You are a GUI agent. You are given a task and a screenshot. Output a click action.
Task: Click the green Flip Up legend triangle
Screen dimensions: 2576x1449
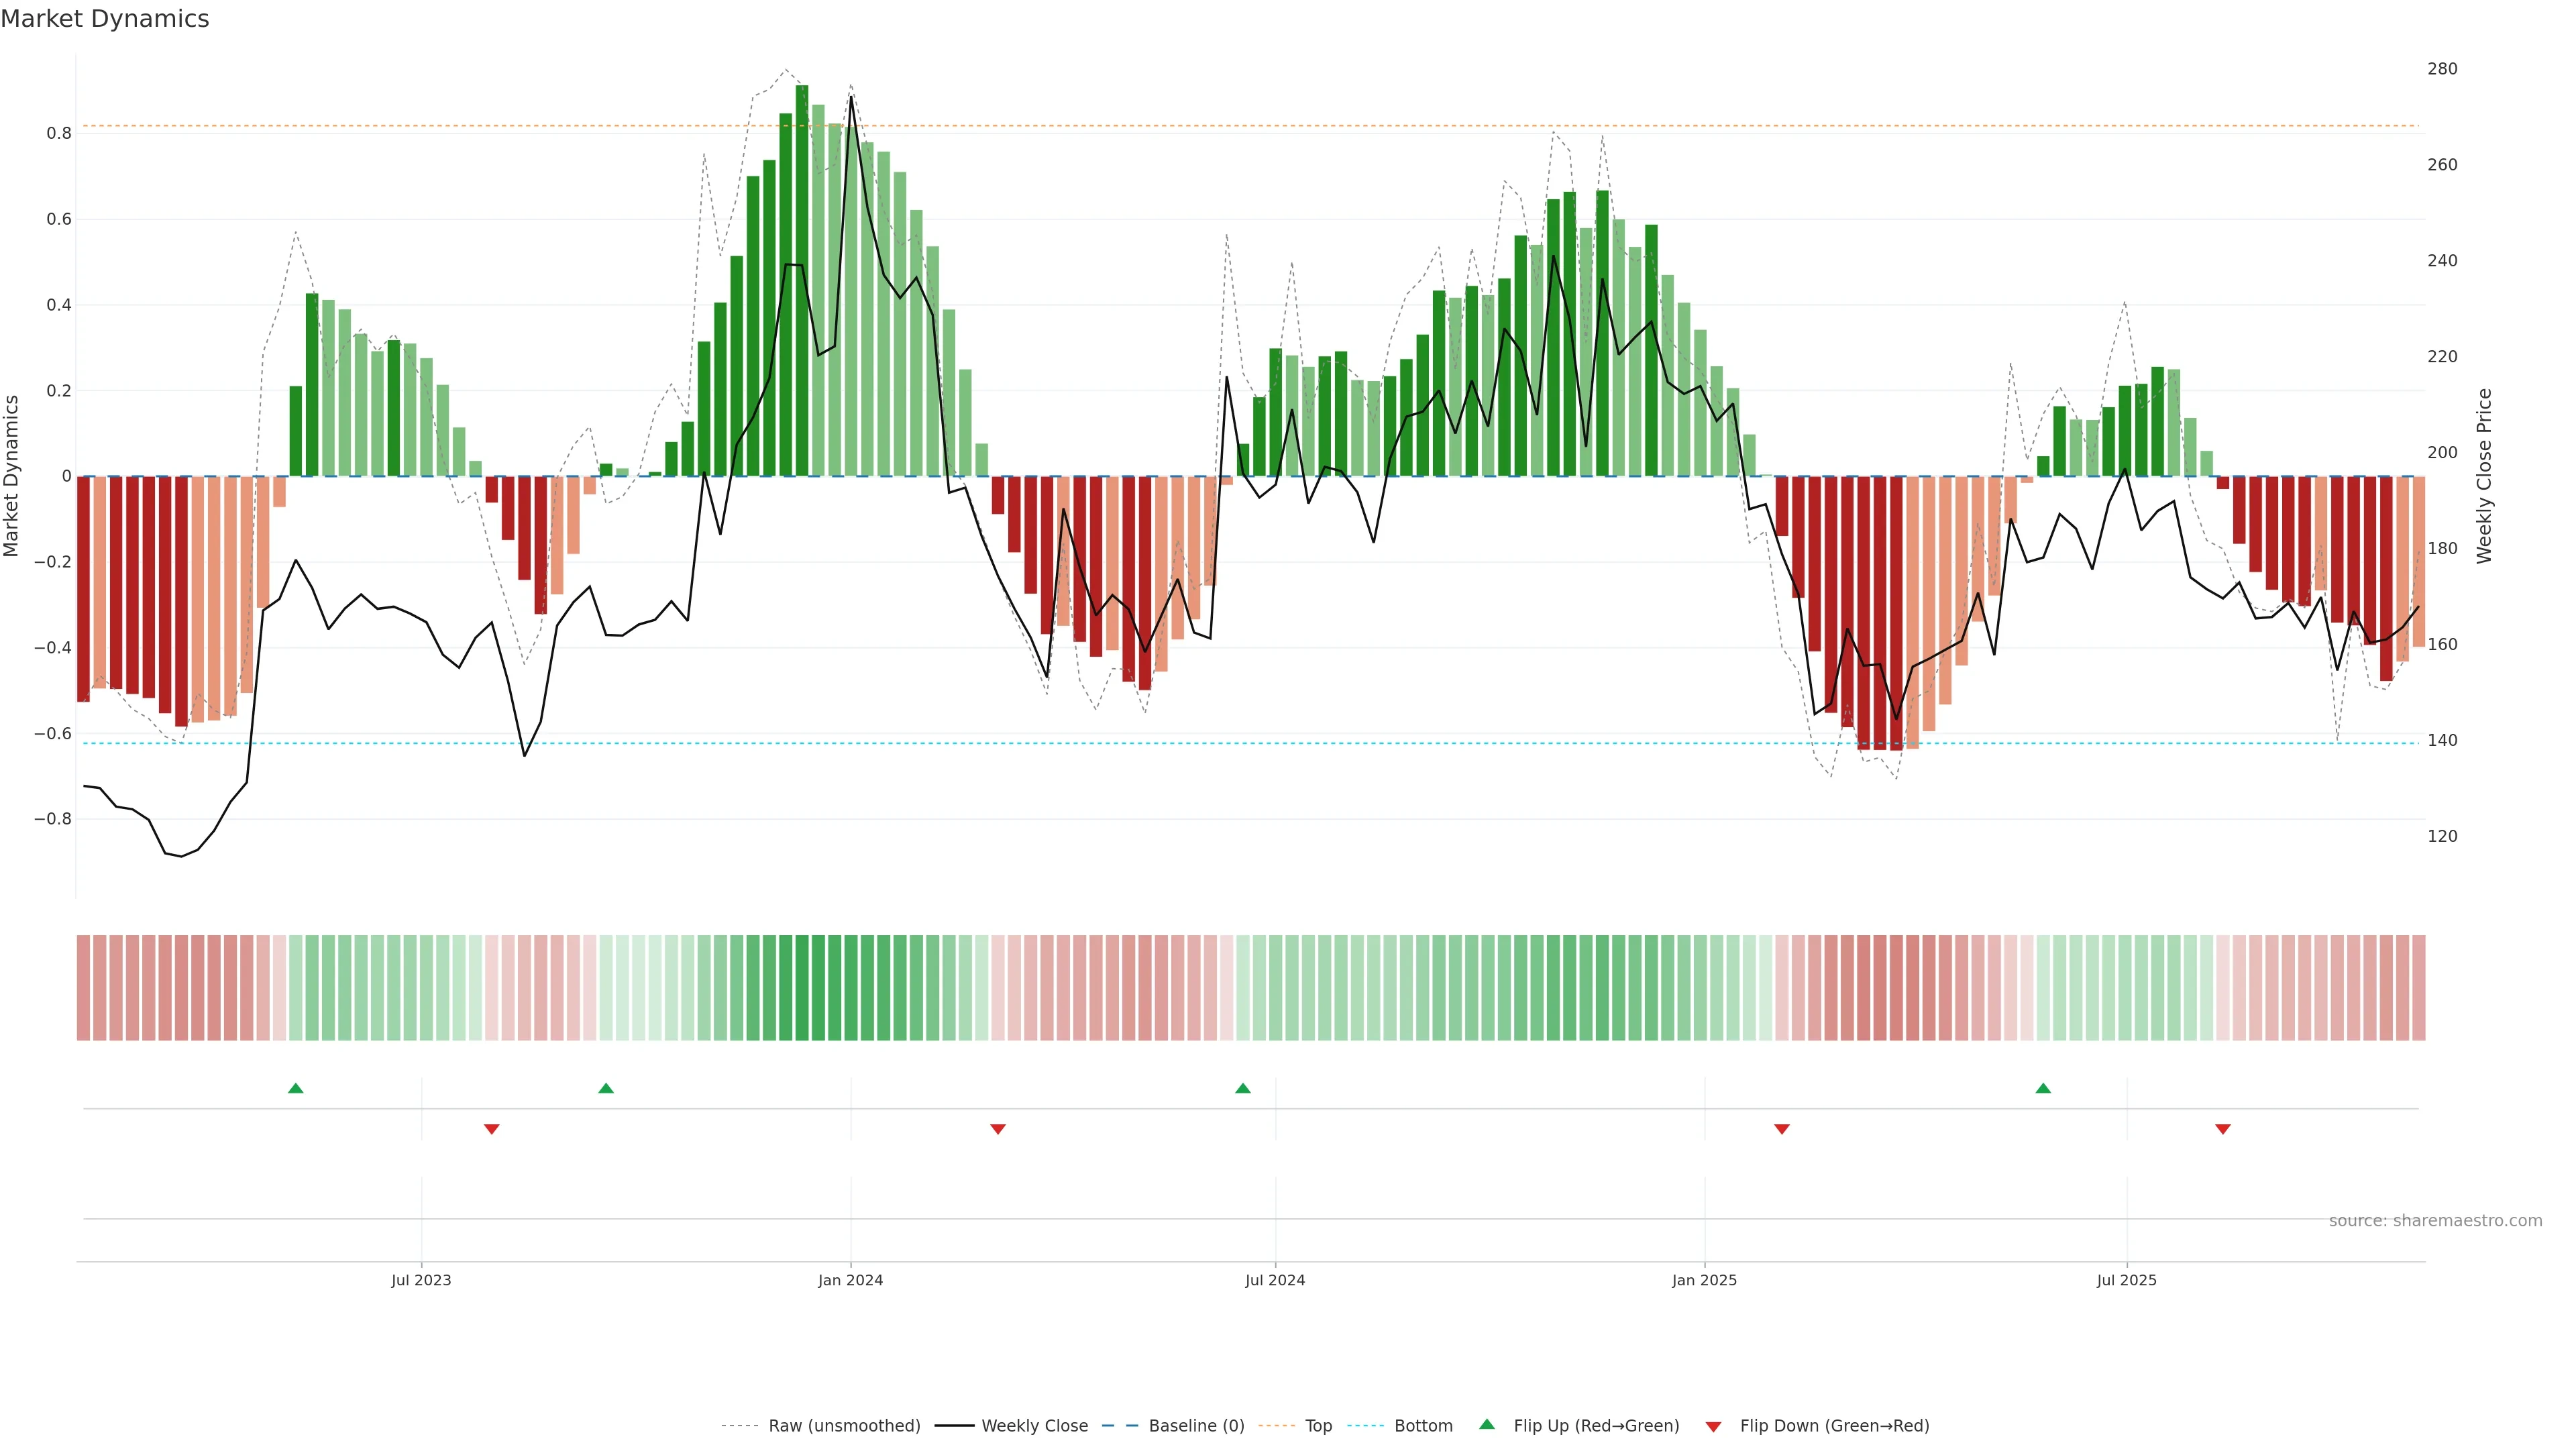[x=1487, y=1424]
